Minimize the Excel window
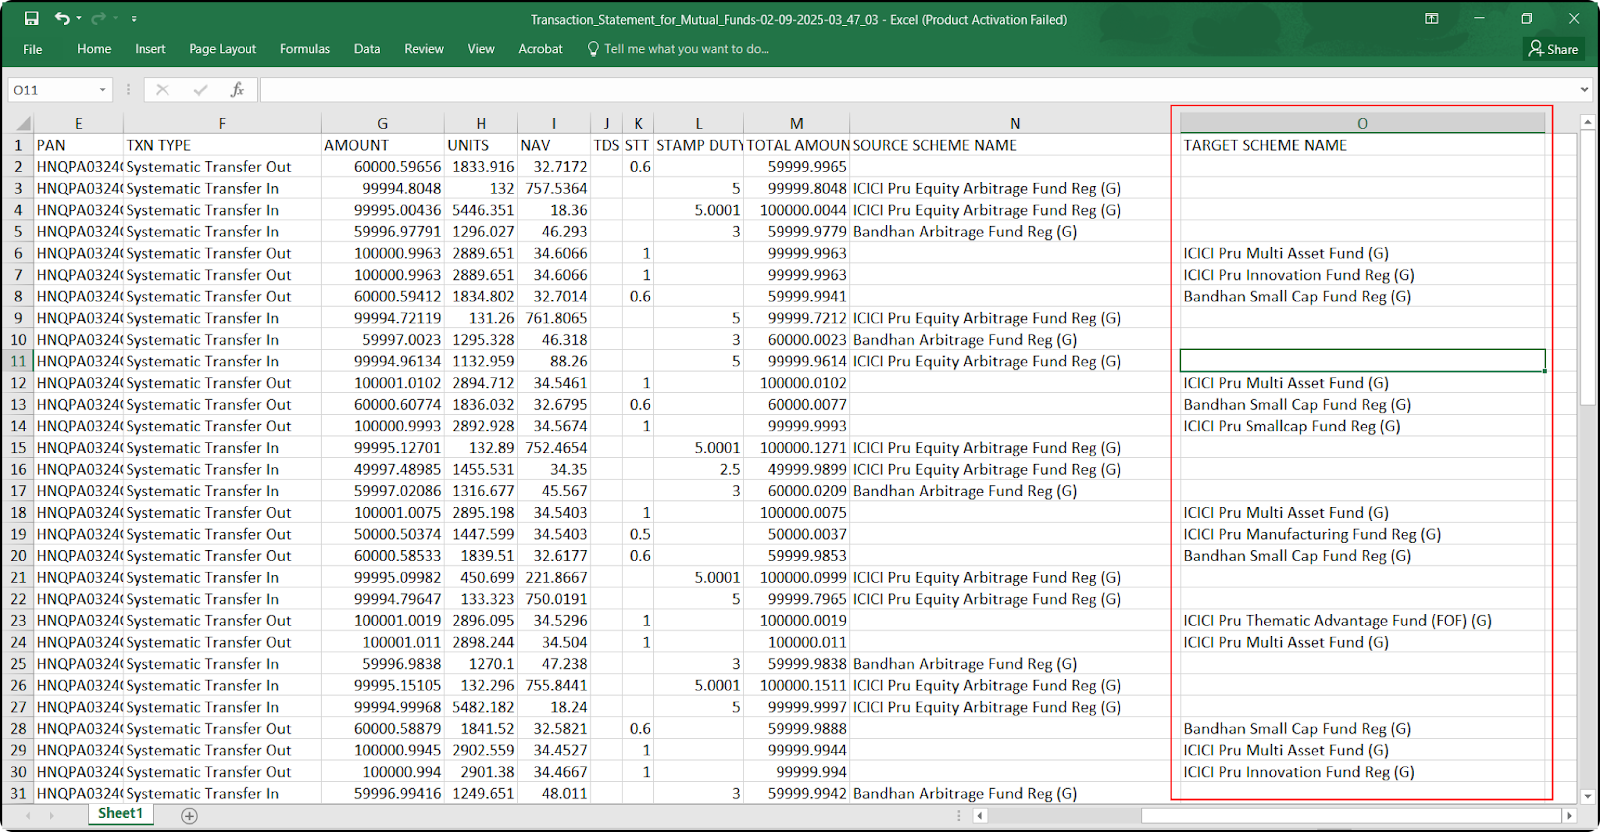 point(1479,19)
